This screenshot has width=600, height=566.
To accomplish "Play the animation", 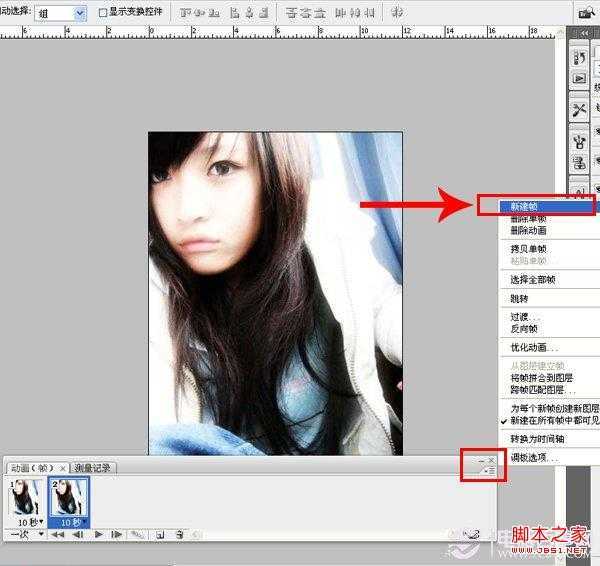I will pos(98,535).
